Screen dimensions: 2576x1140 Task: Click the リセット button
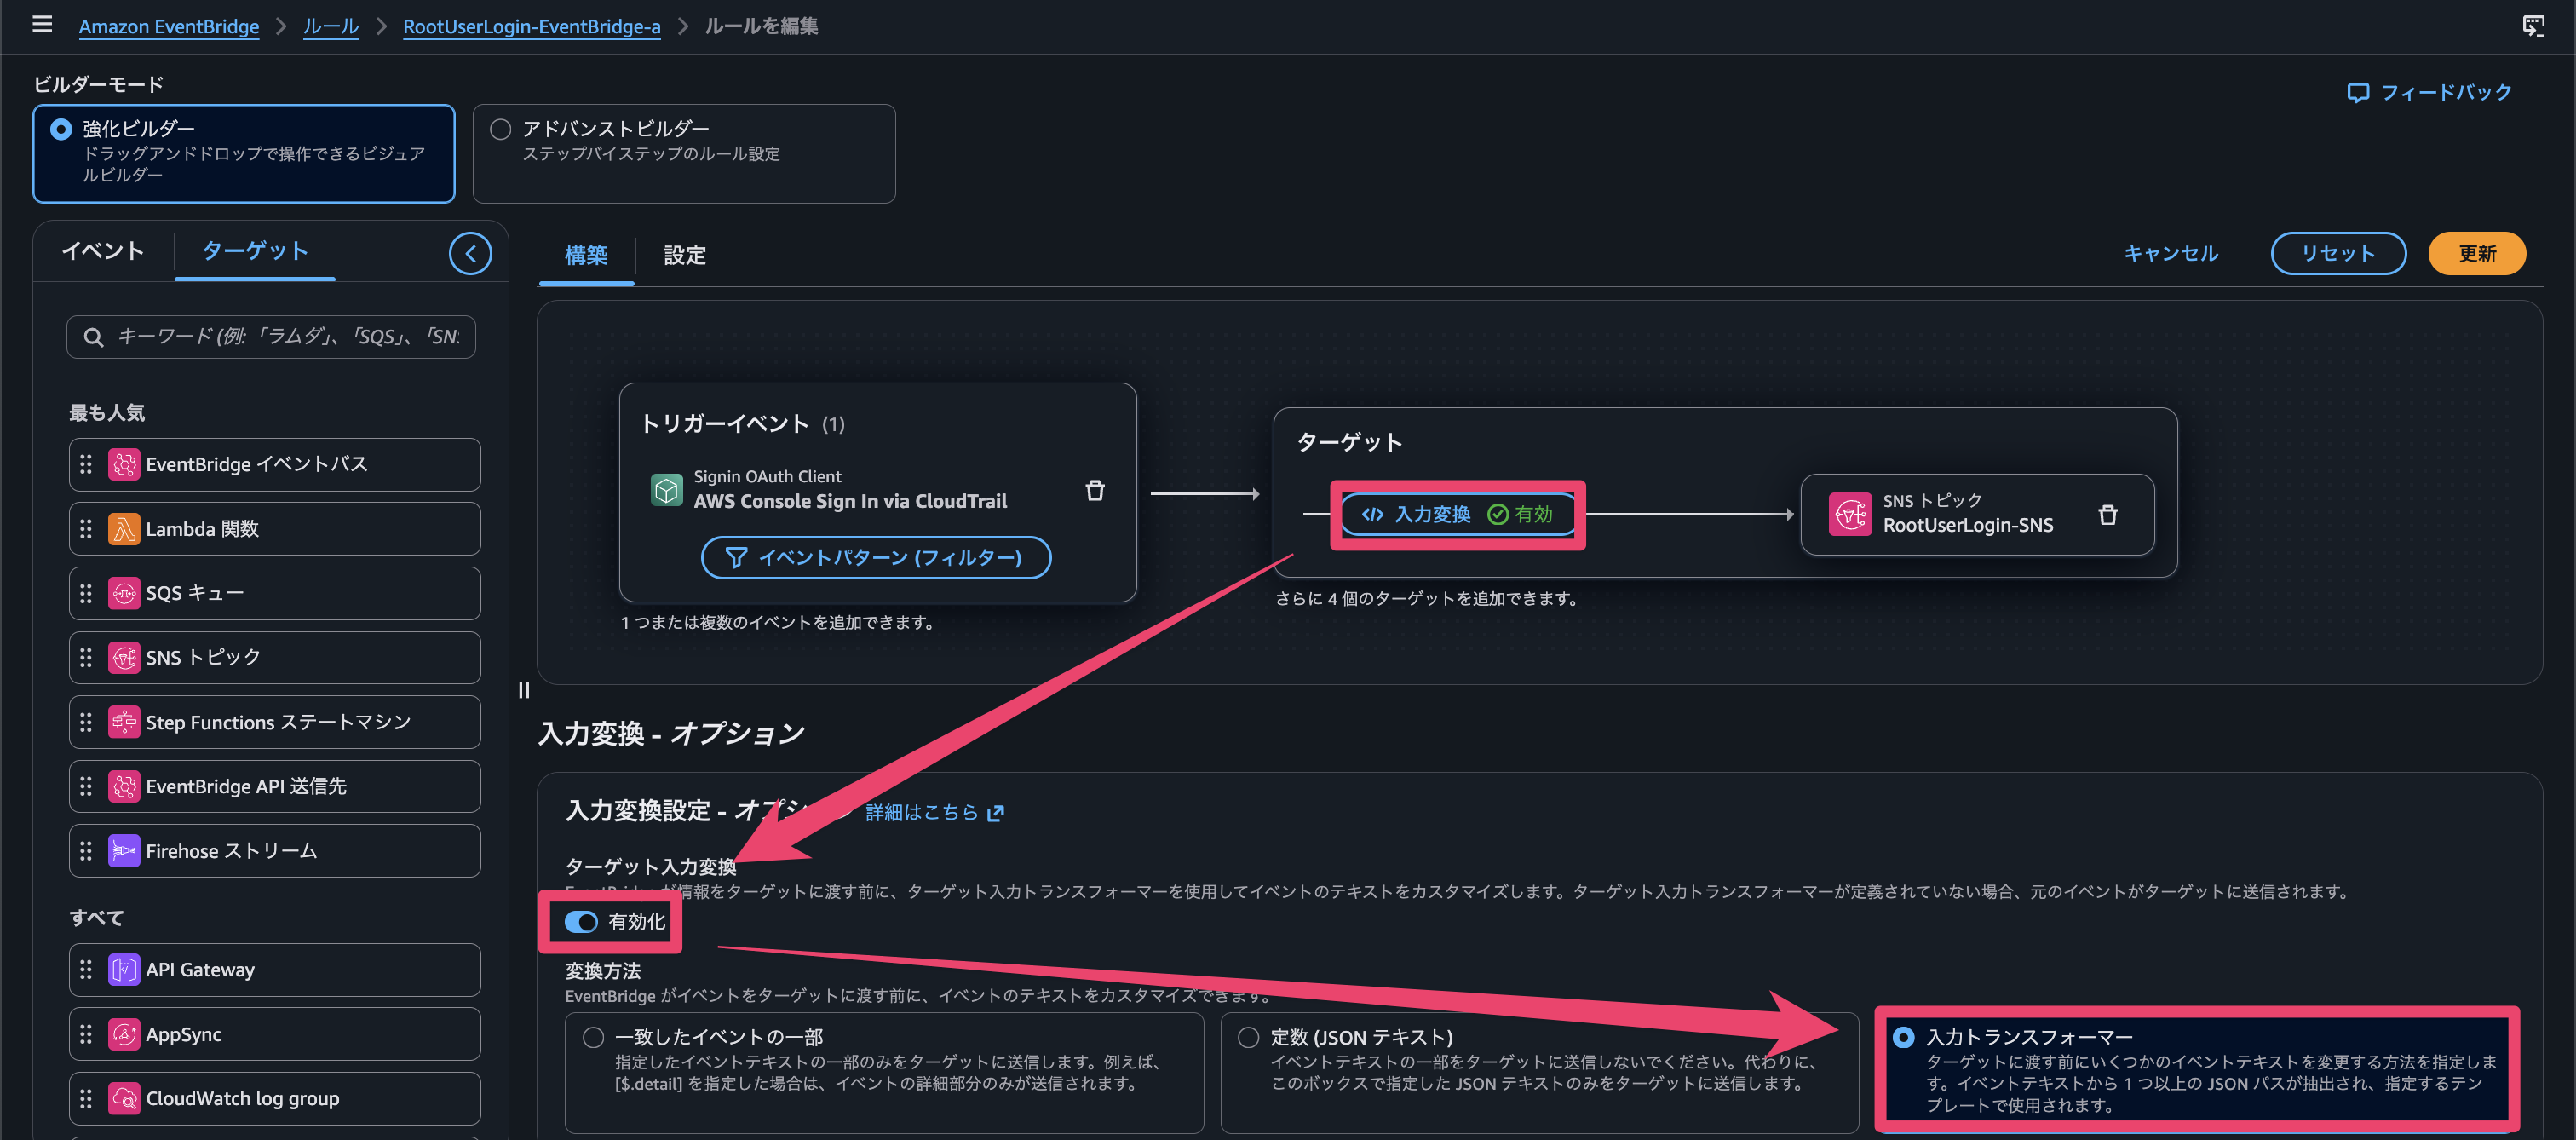(2338, 254)
